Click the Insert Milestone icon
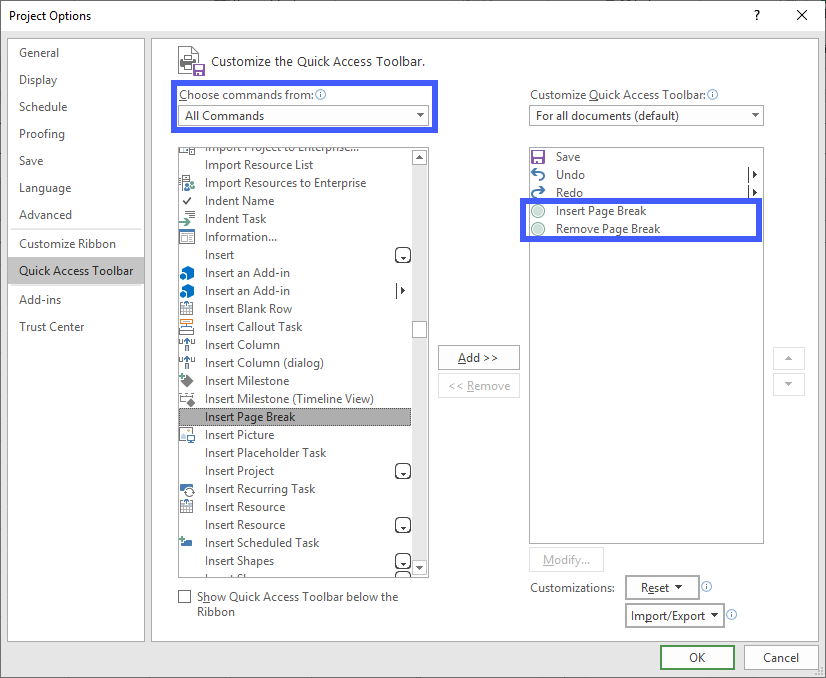Image resolution: width=826 pixels, height=678 pixels. pos(187,380)
